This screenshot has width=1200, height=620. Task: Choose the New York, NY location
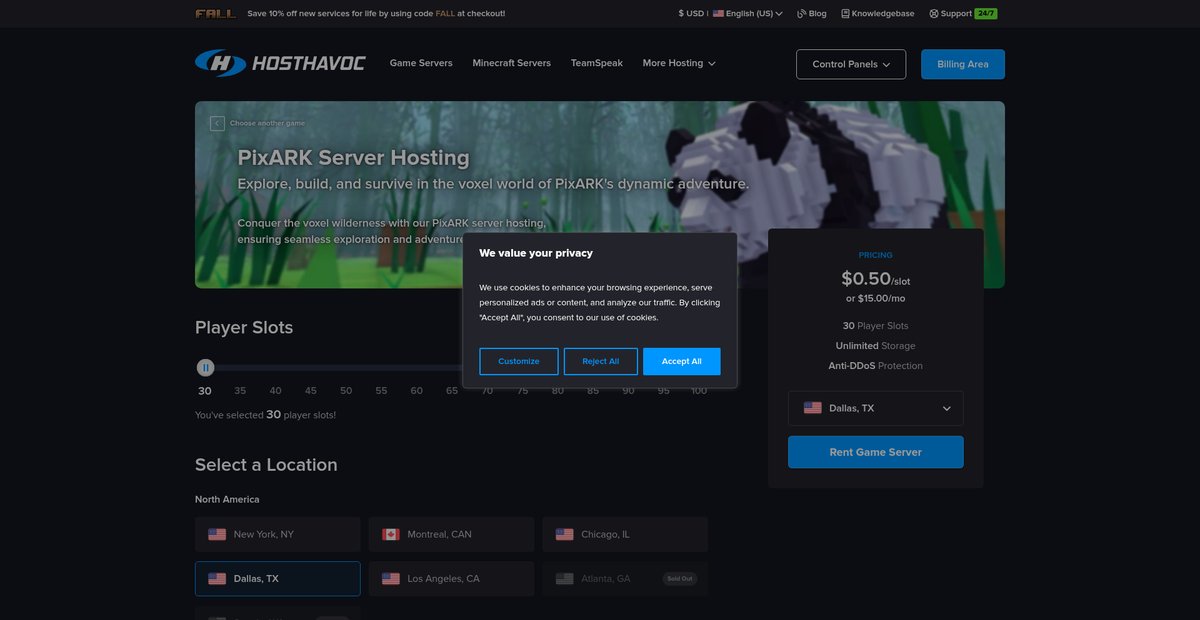coord(278,534)
